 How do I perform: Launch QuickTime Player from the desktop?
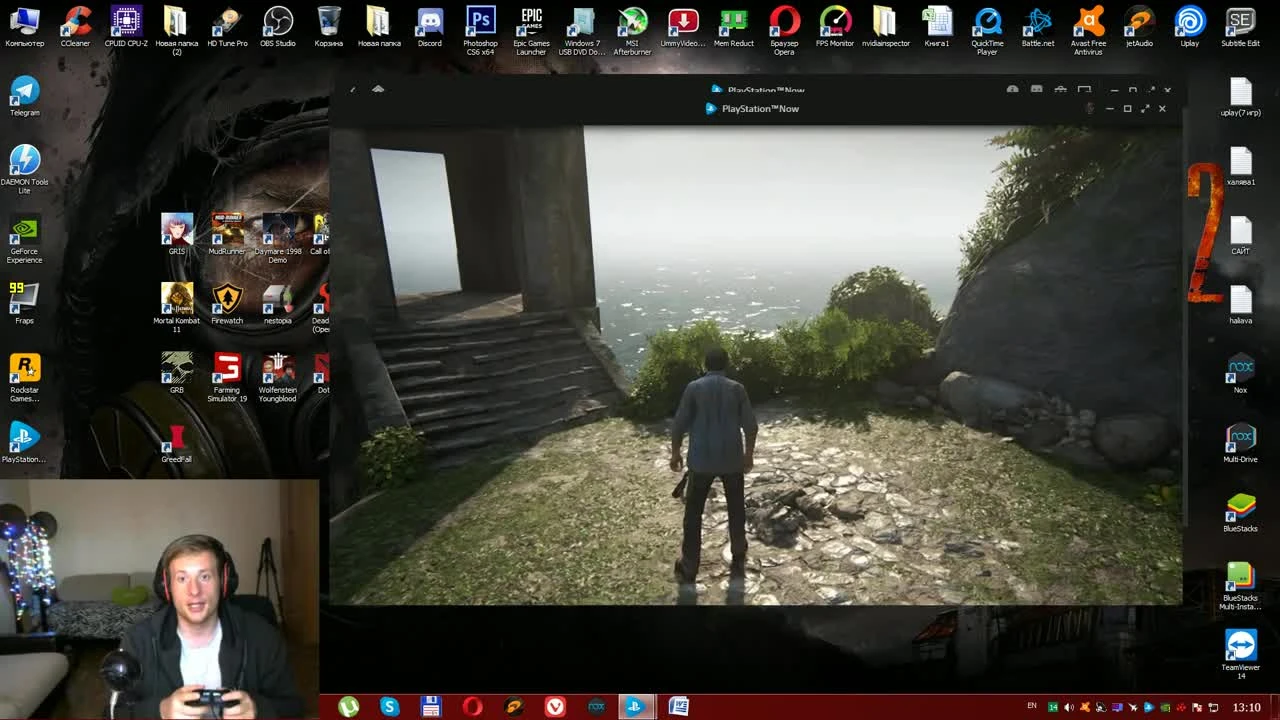(987, 30)
